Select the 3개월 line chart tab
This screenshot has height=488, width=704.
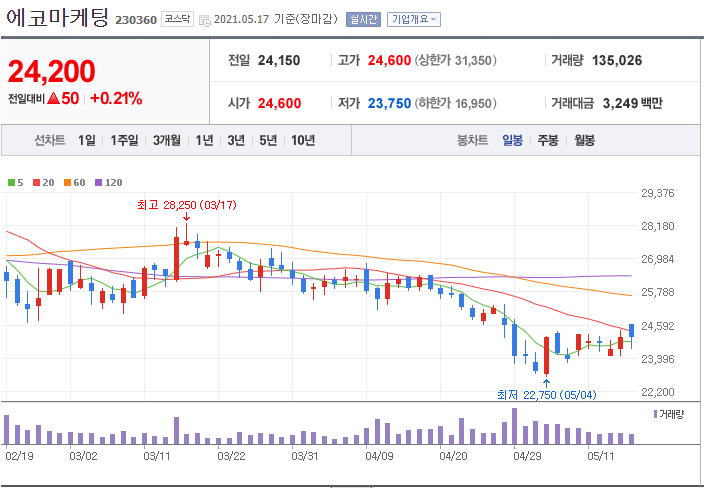point(167,141)
